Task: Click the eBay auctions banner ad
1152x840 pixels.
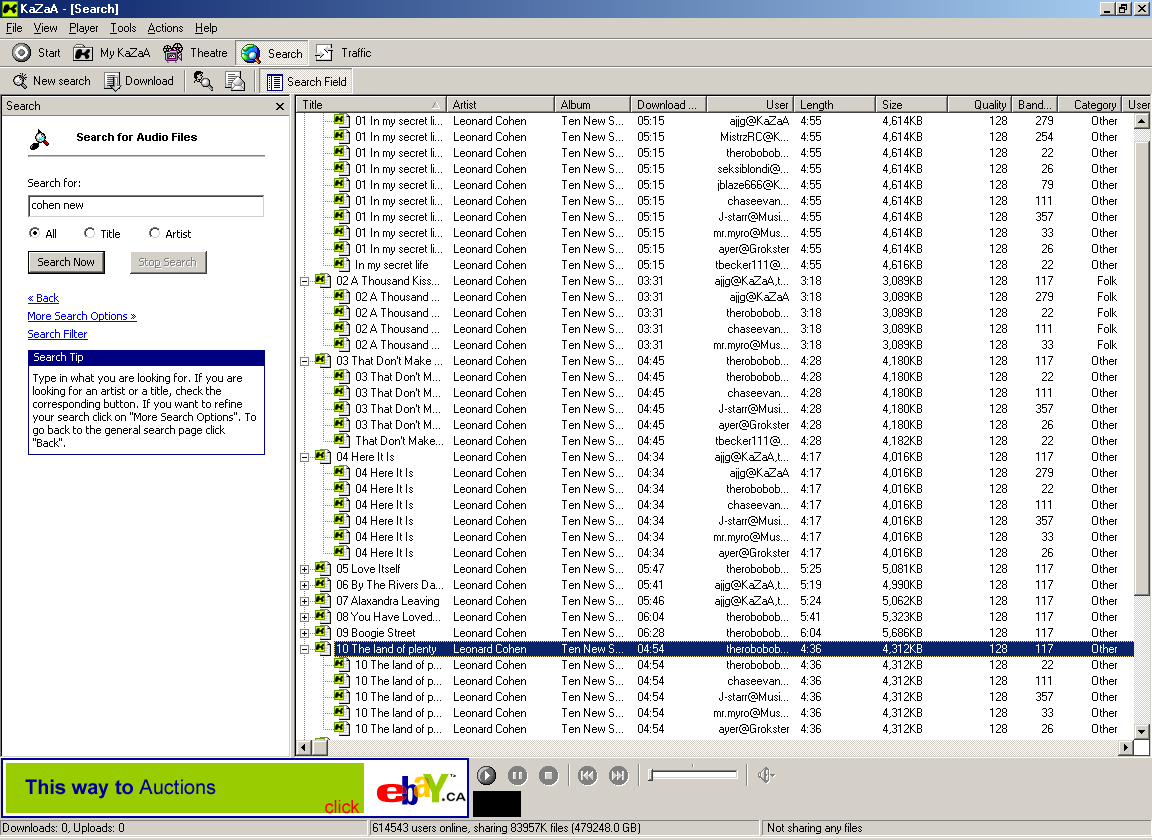Action: tap(235, 789)
